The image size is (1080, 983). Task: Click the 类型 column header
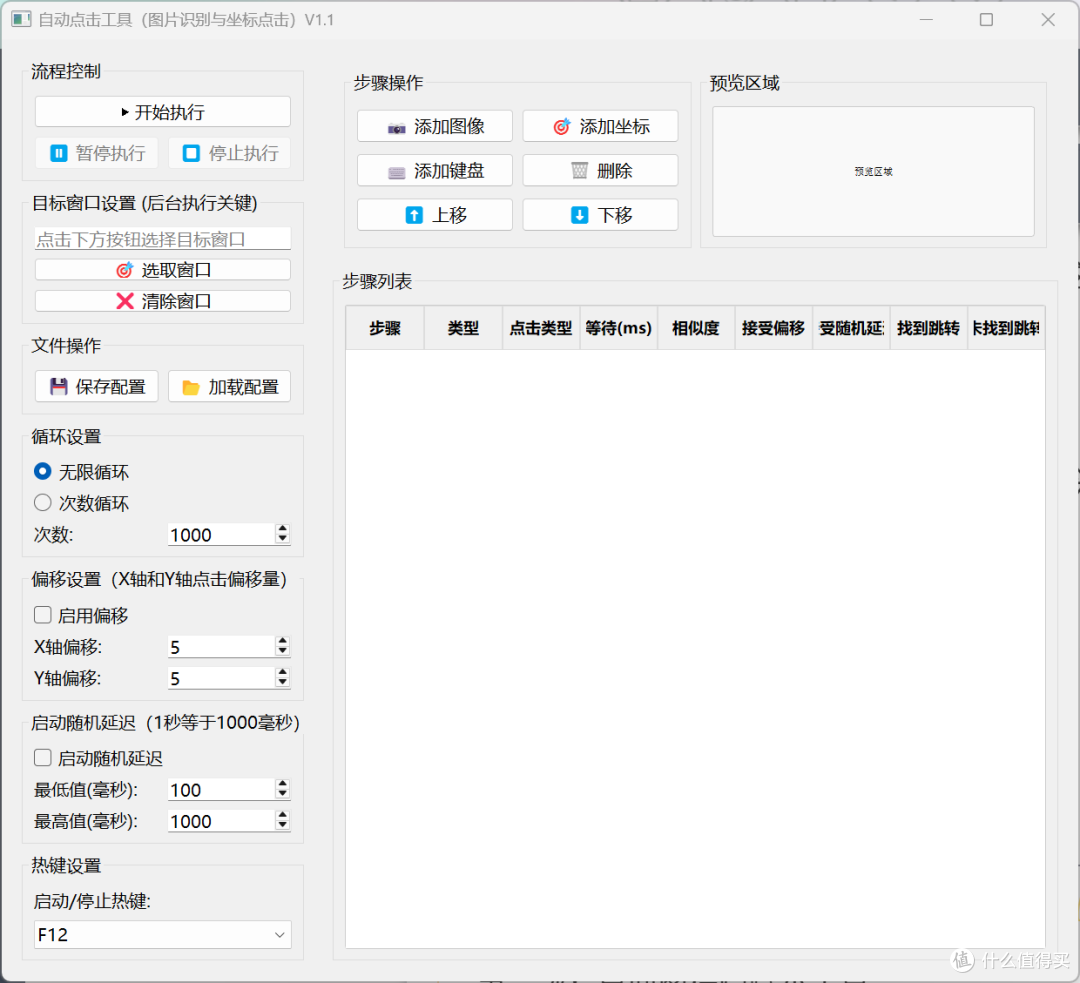point(463,328)
